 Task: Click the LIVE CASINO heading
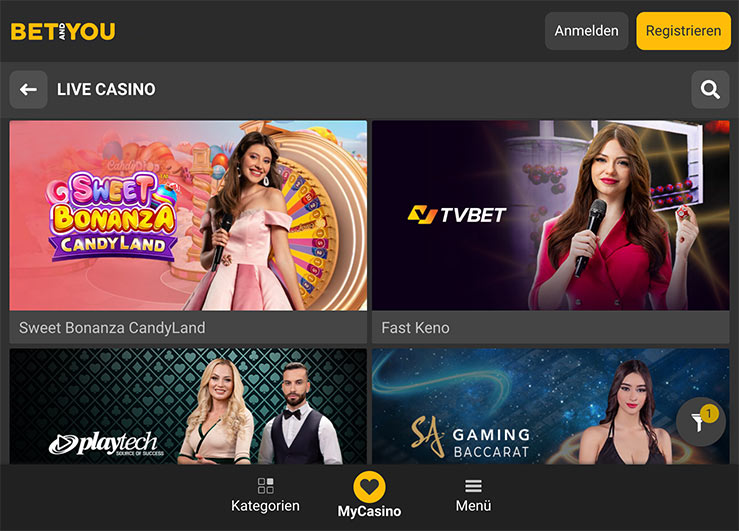106,90
